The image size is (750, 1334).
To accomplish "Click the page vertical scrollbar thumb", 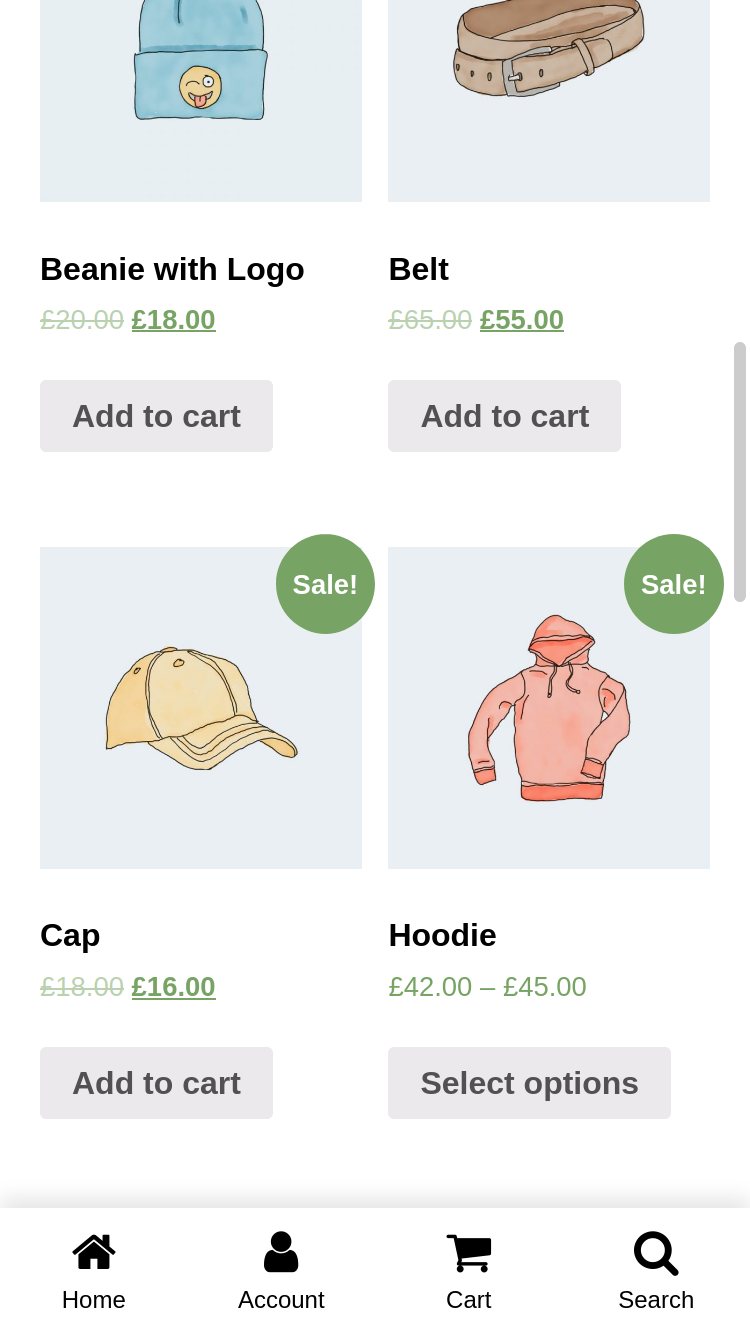I will [x=740, y=472].
